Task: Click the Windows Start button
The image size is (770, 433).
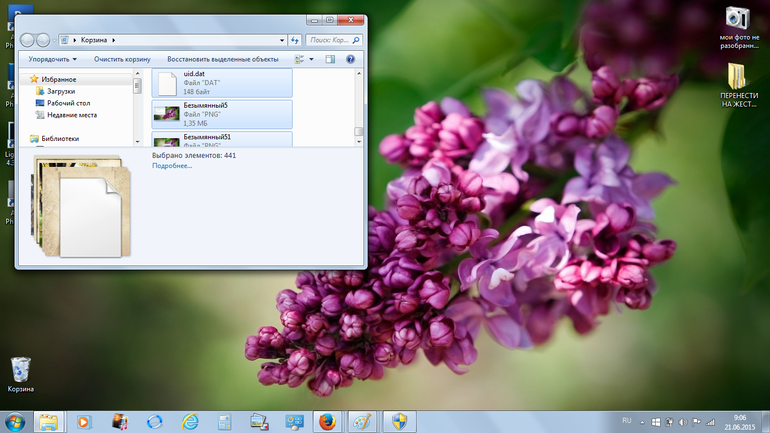Action: pyautogui.click(x=15, y=421)
